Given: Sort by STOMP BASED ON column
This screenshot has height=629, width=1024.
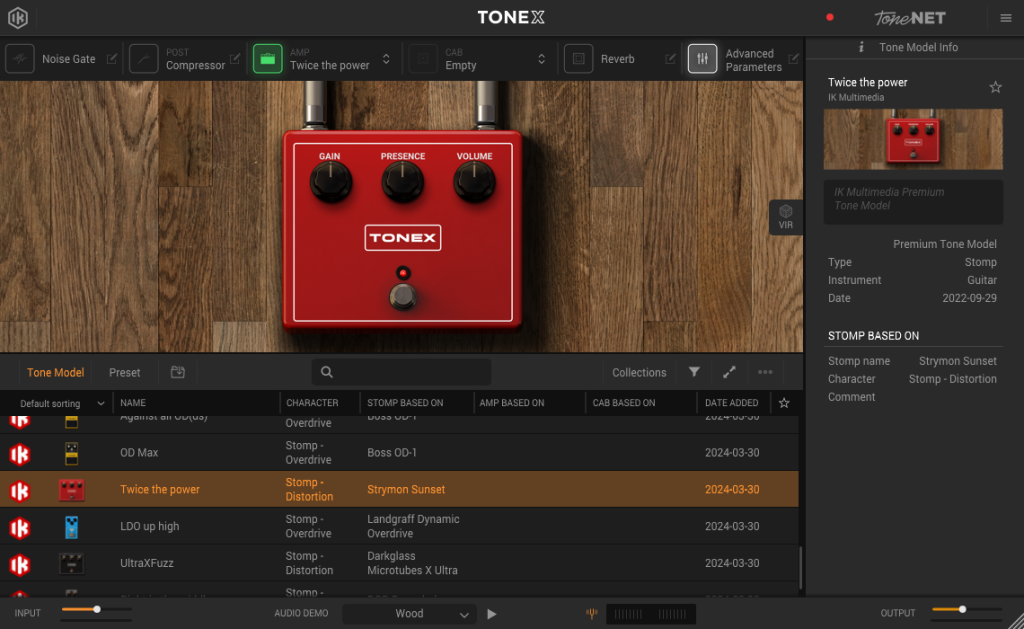Looking at the screenshot, I should point(405,403).
